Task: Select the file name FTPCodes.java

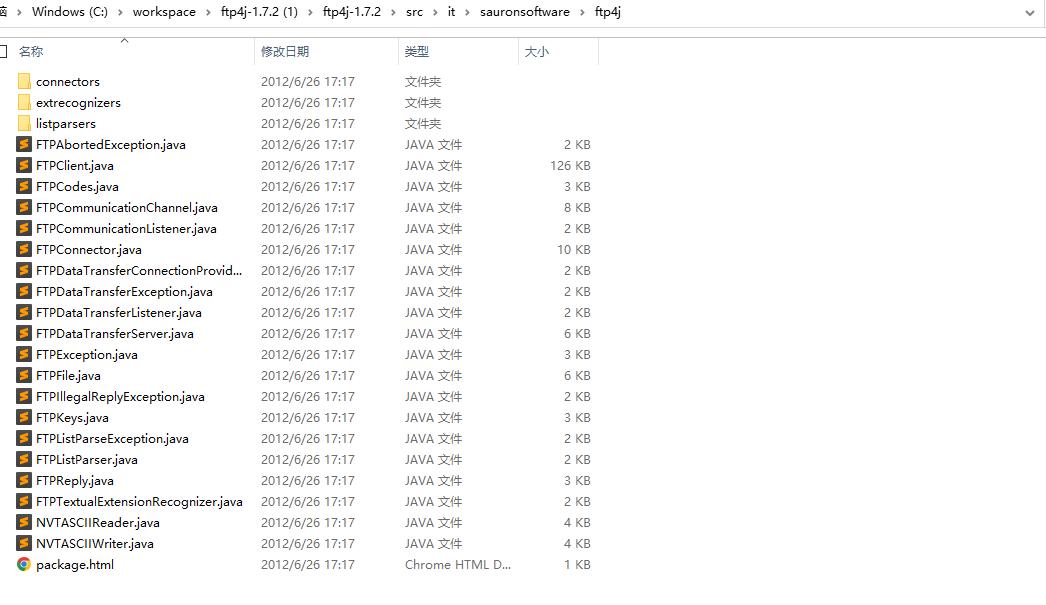Action: point(77,186)
